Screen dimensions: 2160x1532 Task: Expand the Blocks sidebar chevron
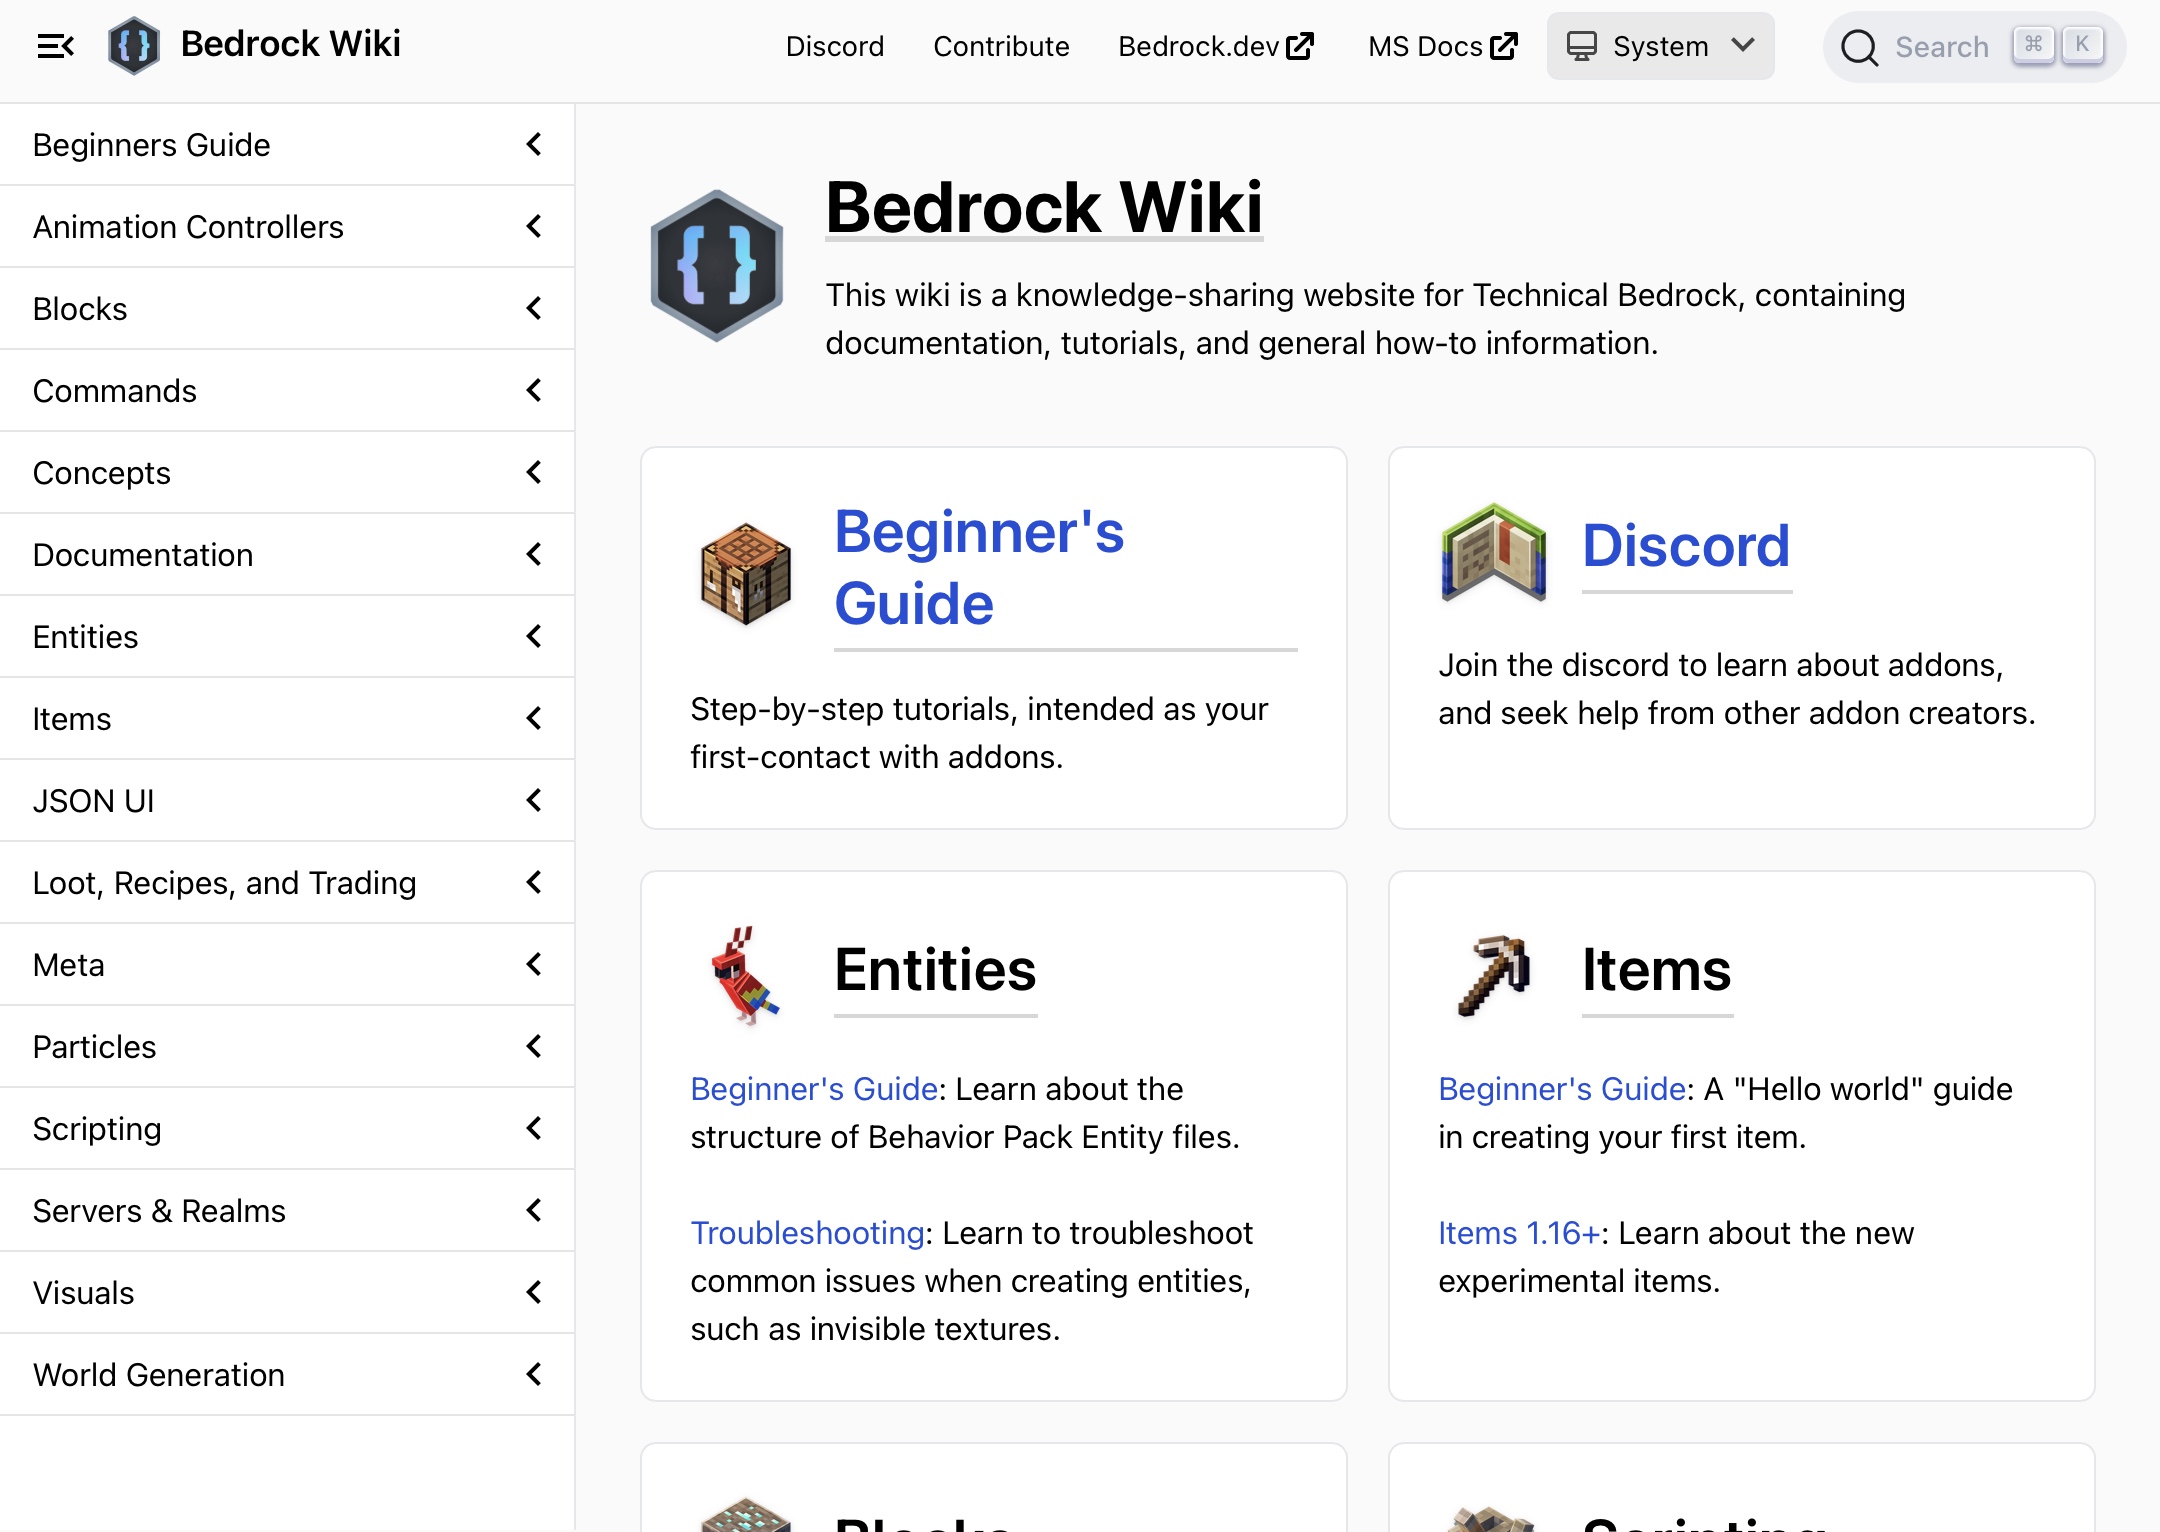click(534, 309)
